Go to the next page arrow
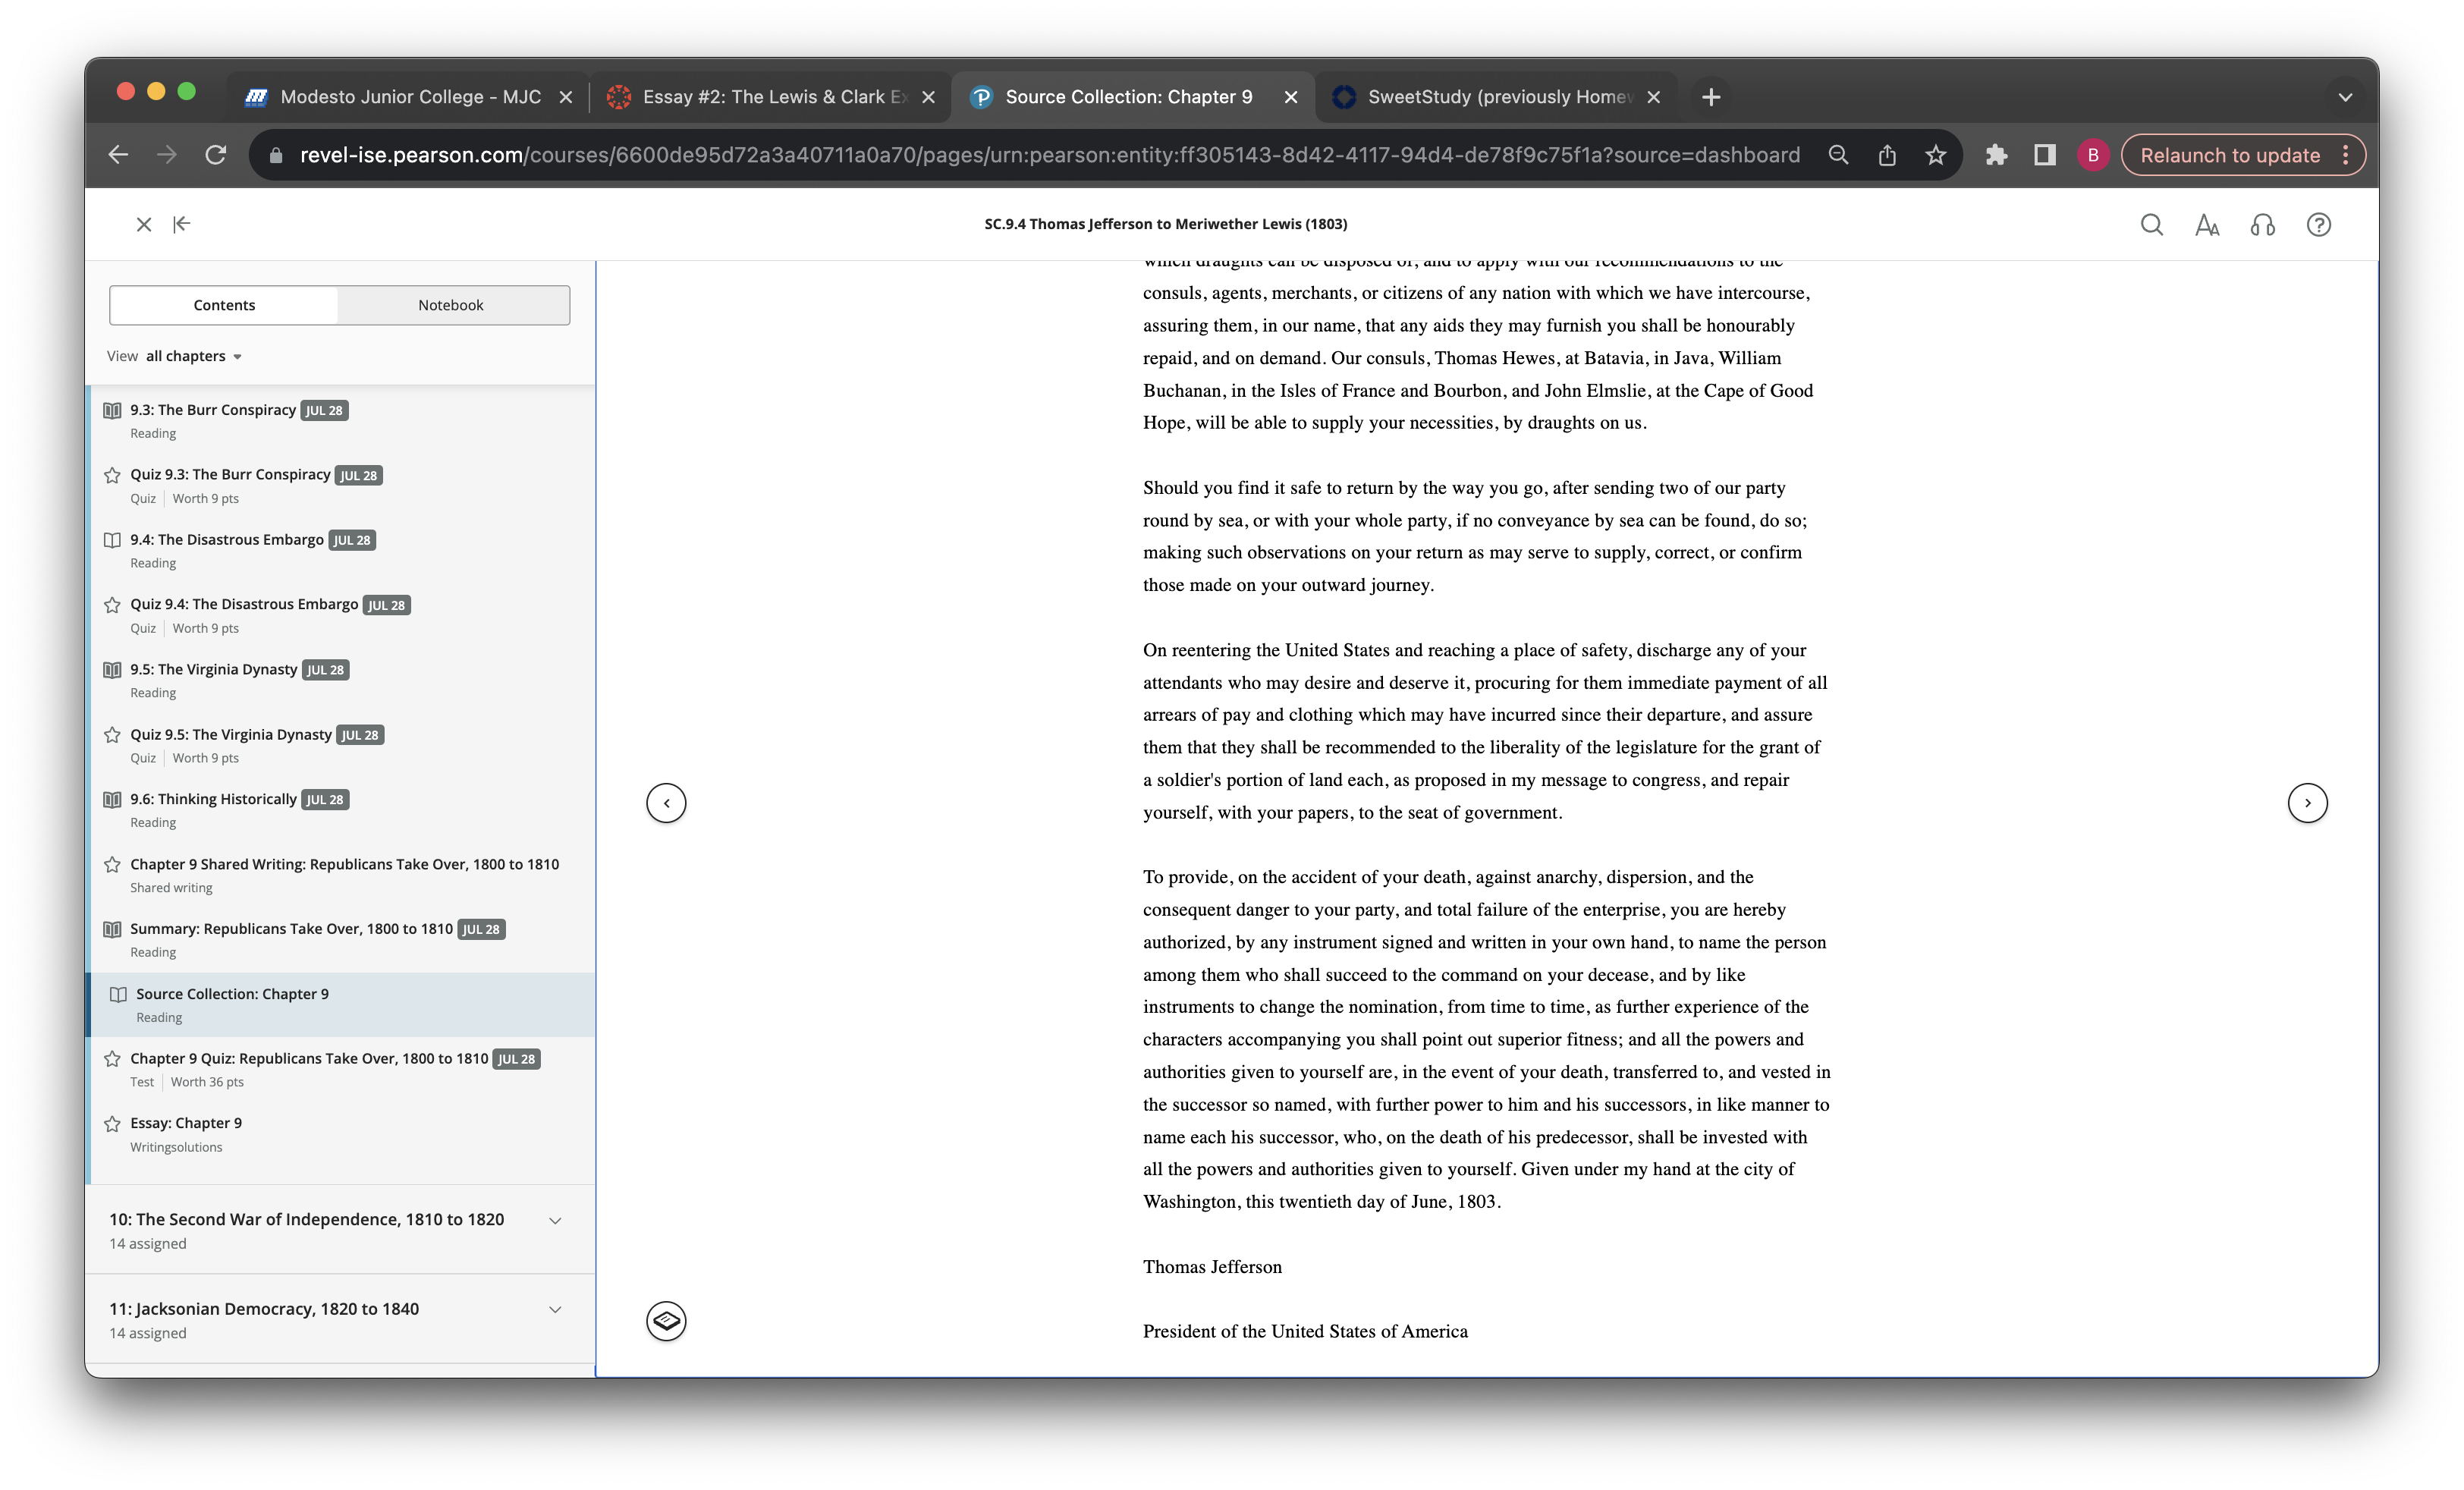Screen dimensions: 2464x1490 (2307, 802)
